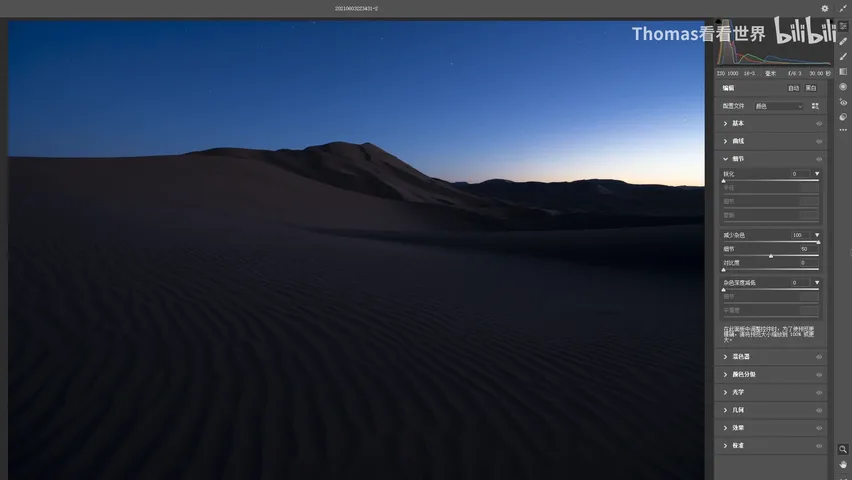Click the 自动 (Auto) button
Screen dimensions: 852x480
[x=793, y=88]
